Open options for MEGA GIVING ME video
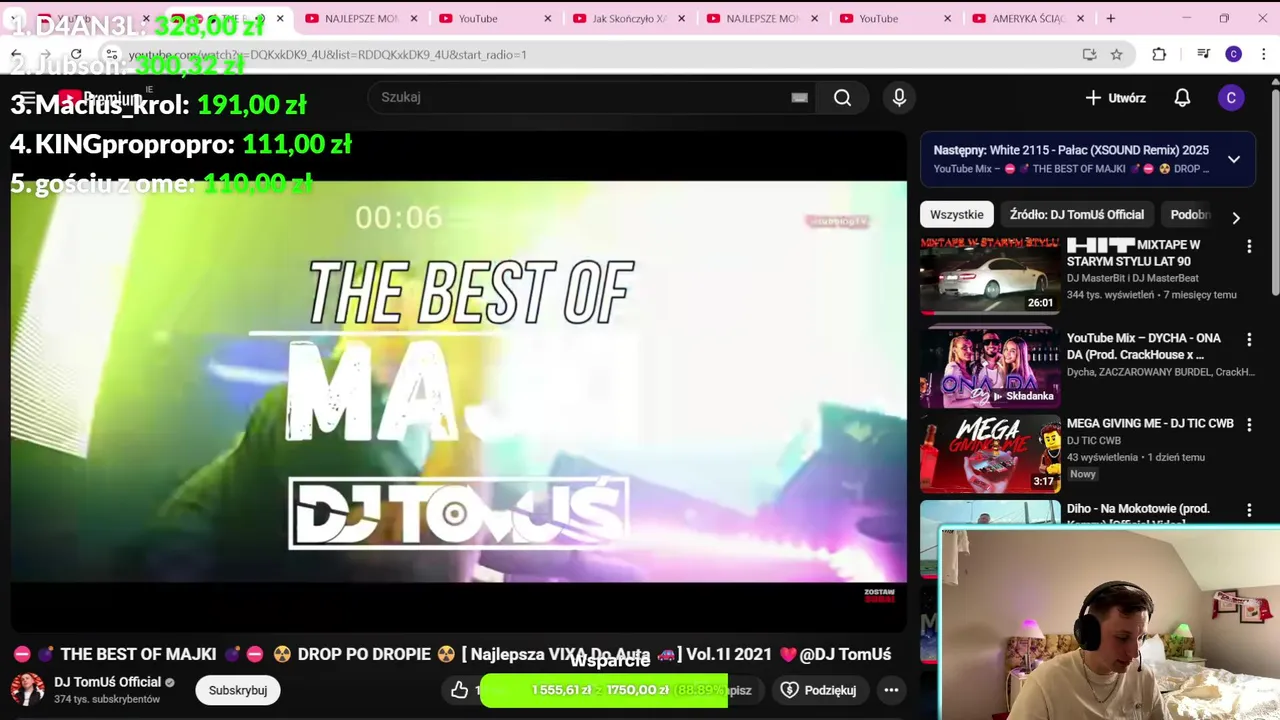The image size is (1280, 720). [1248, 425]
